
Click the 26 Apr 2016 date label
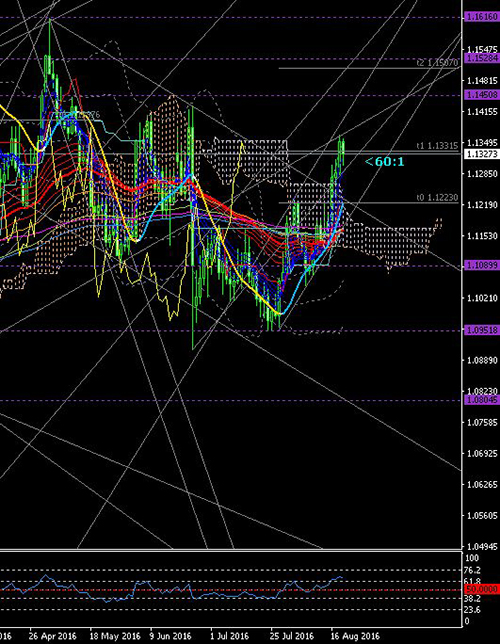(x=53, y=636)
